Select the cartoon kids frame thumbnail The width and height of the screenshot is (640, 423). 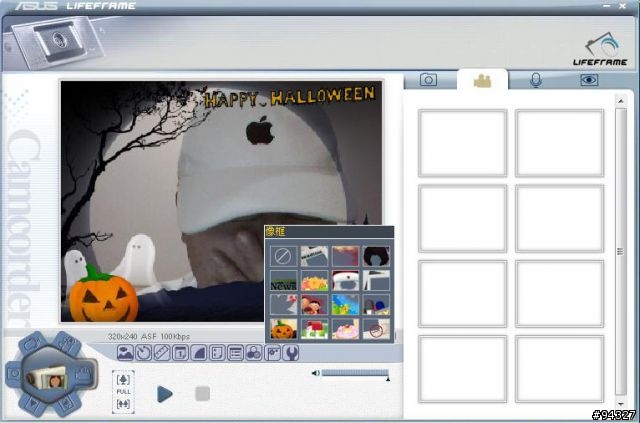(314, 305)
